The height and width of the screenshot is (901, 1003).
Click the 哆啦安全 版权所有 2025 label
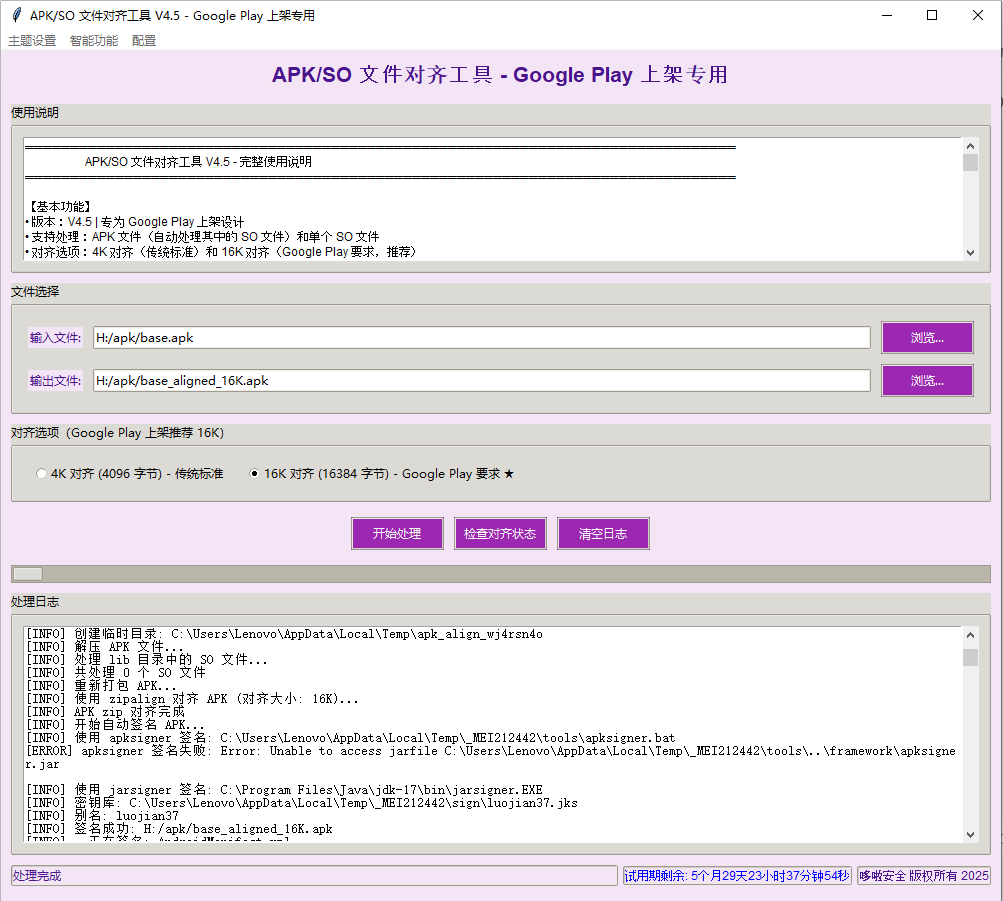(x=924, y=875)
